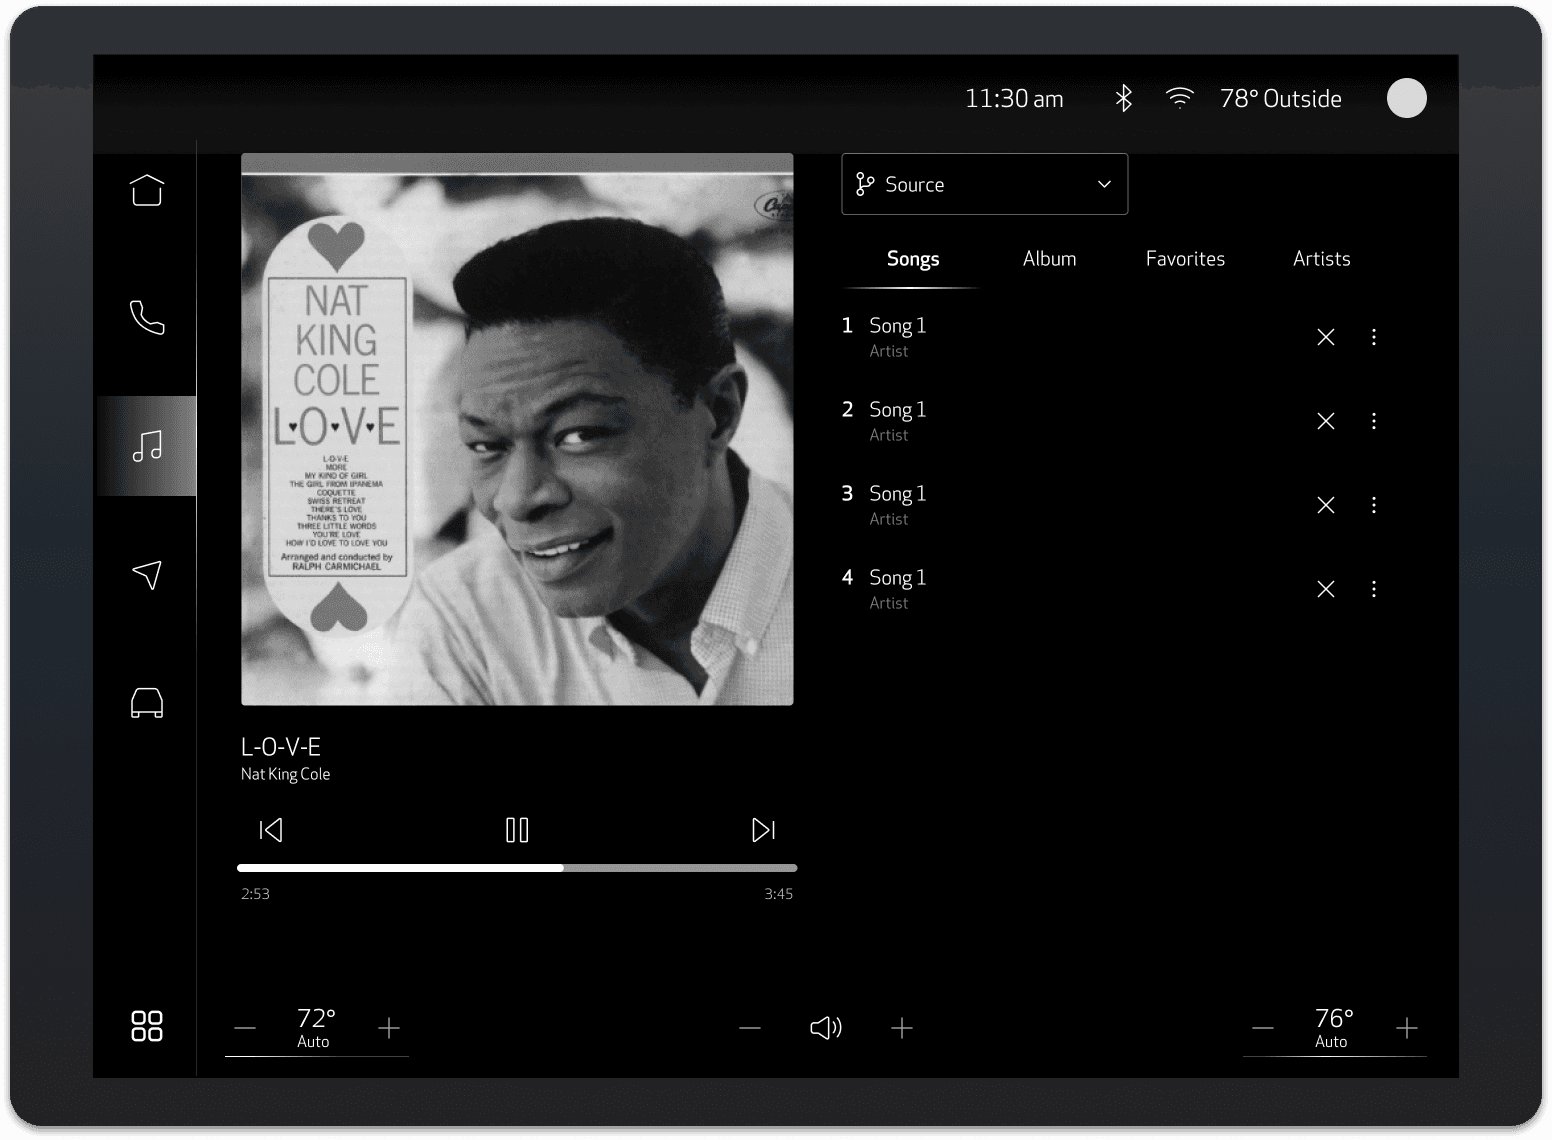
Task: Remove song number 2 from list
Action: [x=1326, y=421]
